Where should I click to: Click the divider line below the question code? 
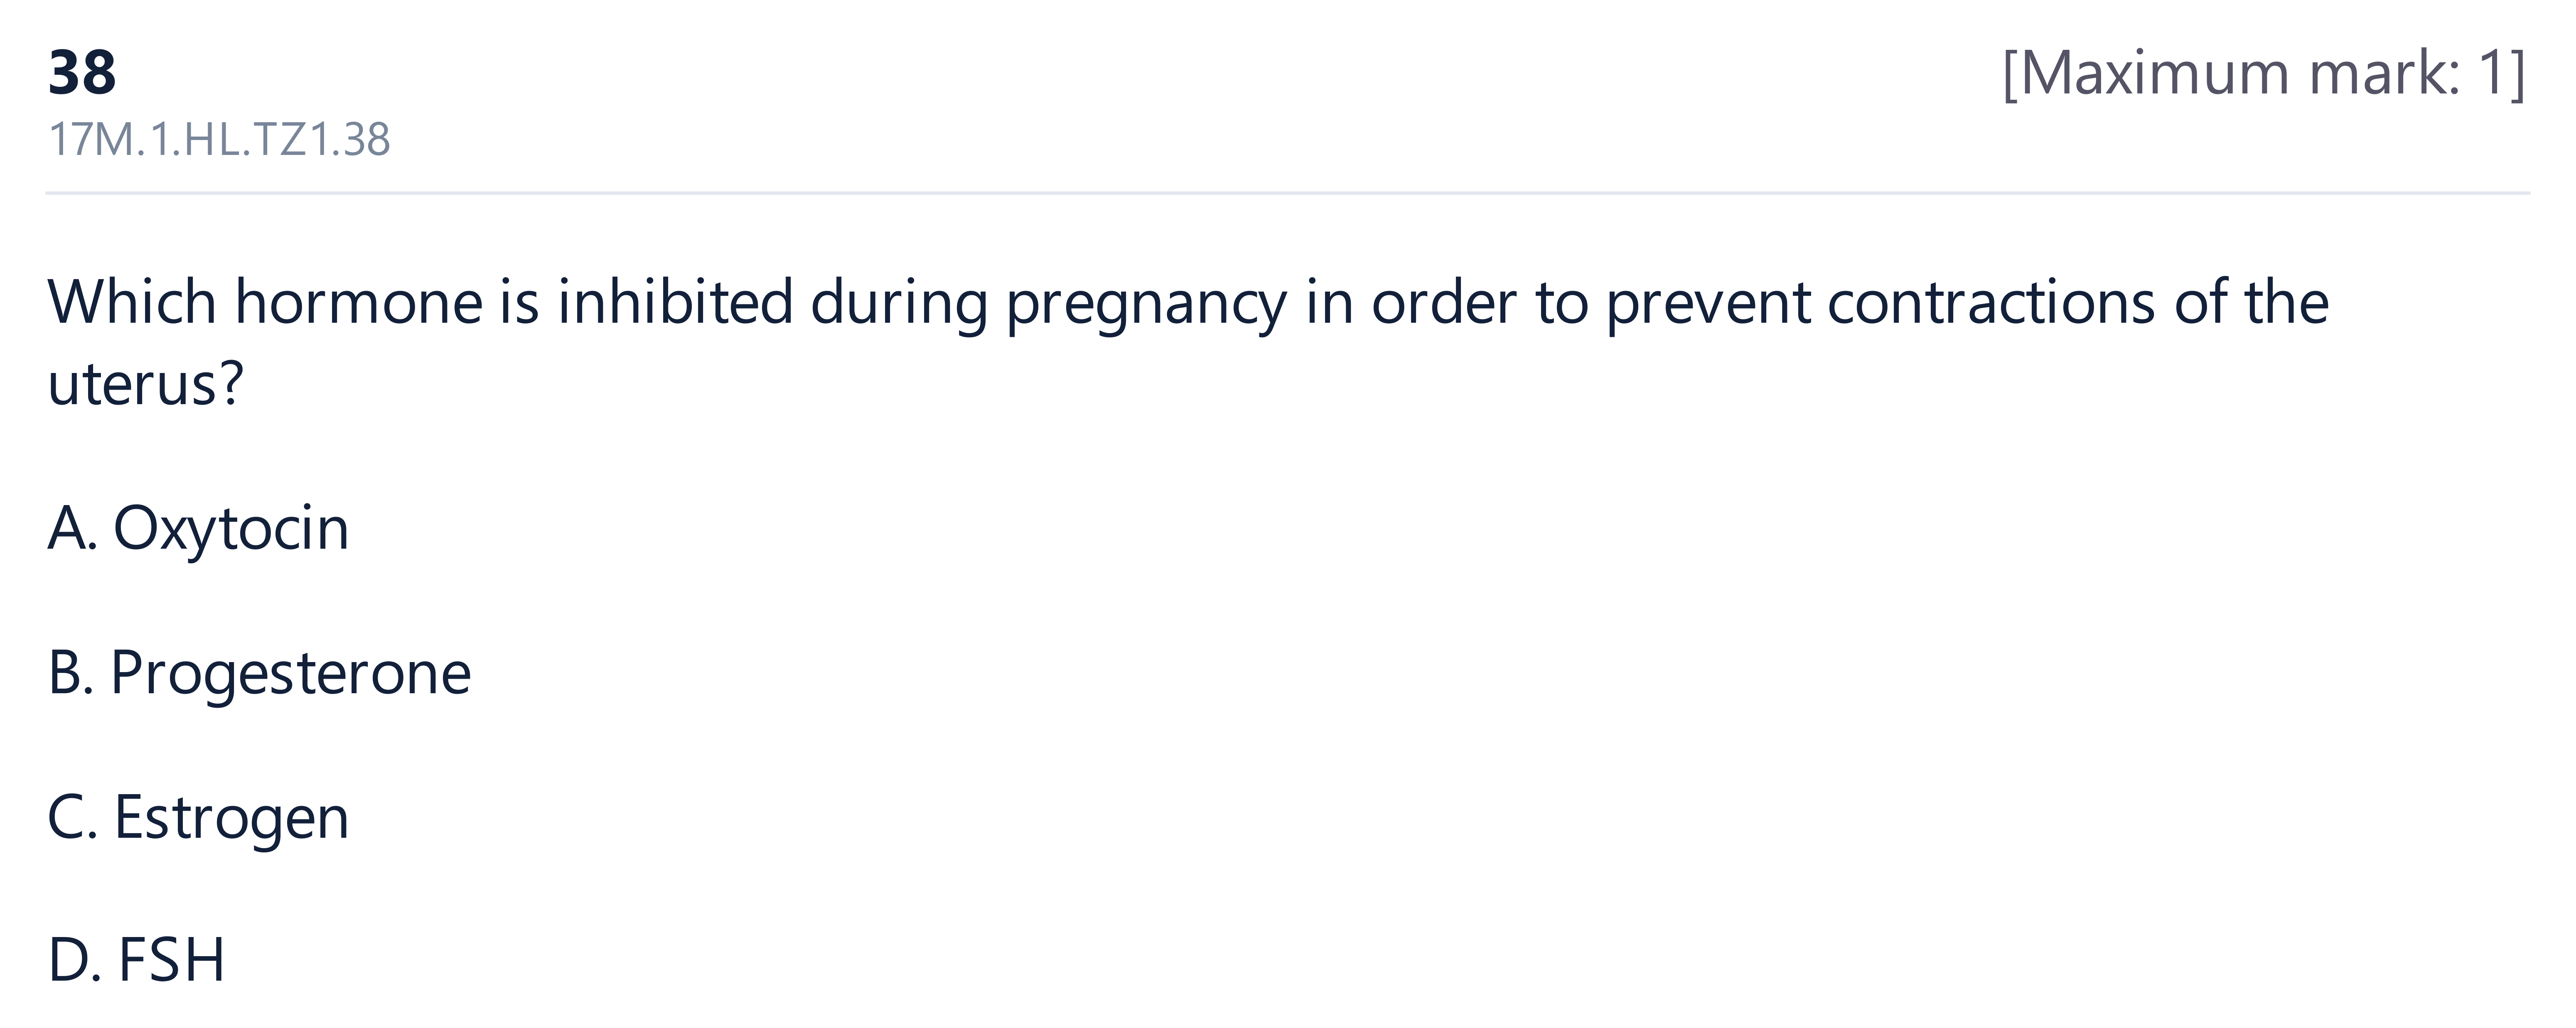click(x=1287, y=192)
